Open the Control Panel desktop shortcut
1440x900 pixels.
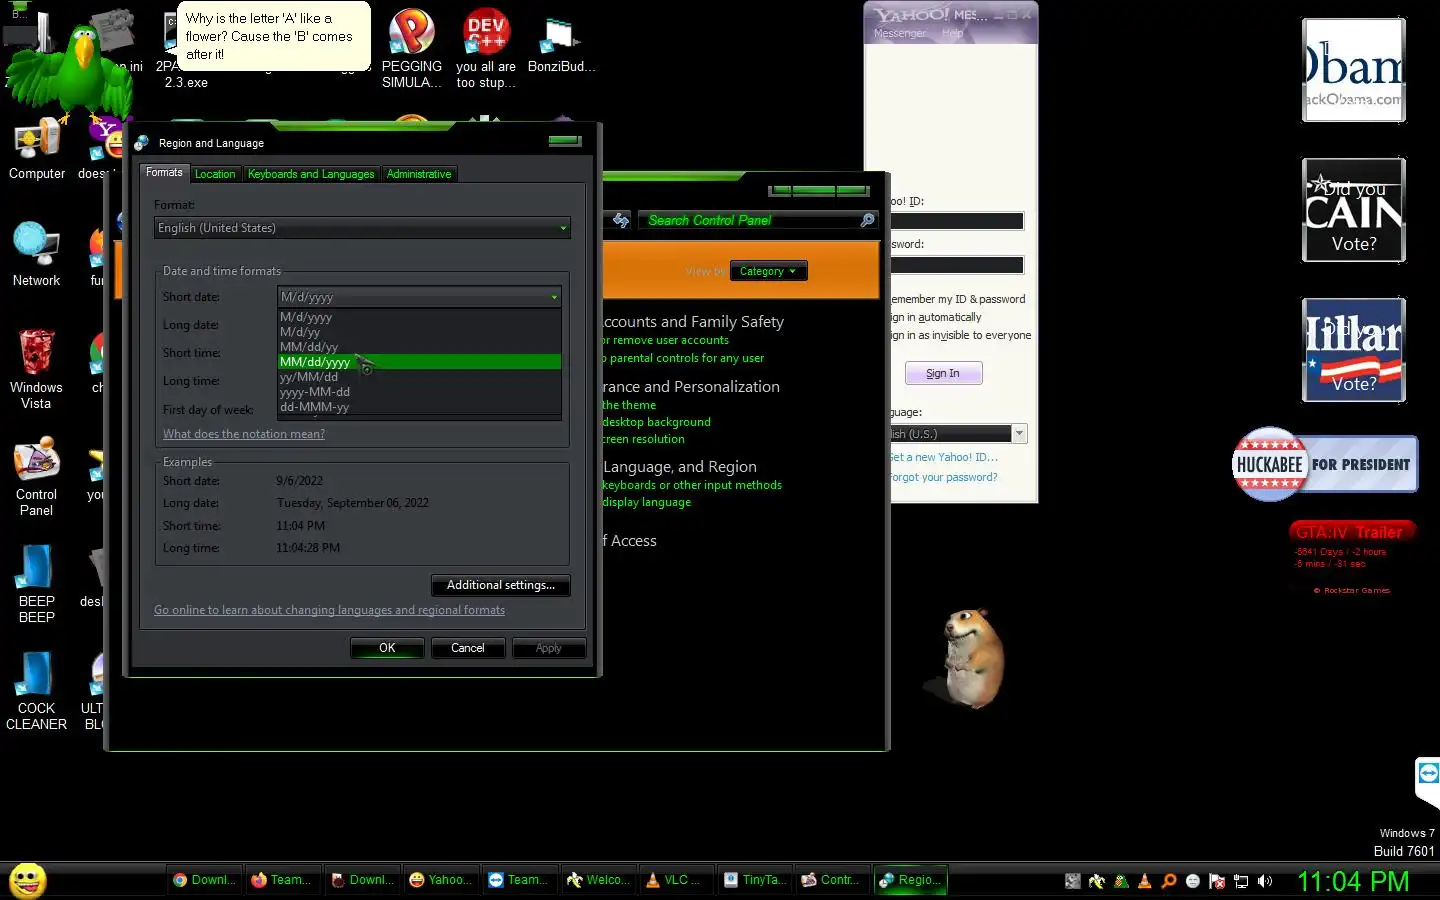(x=36, y=476)
